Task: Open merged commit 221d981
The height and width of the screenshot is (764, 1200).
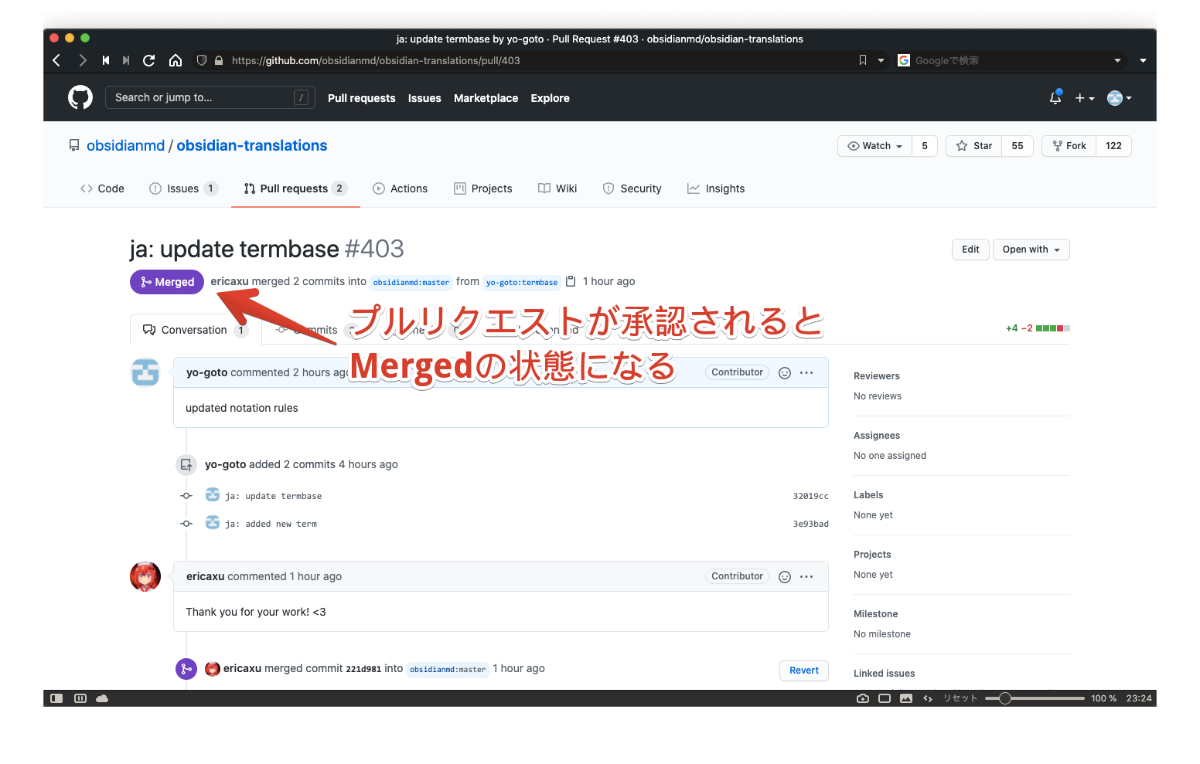Action: coord(363,669)
